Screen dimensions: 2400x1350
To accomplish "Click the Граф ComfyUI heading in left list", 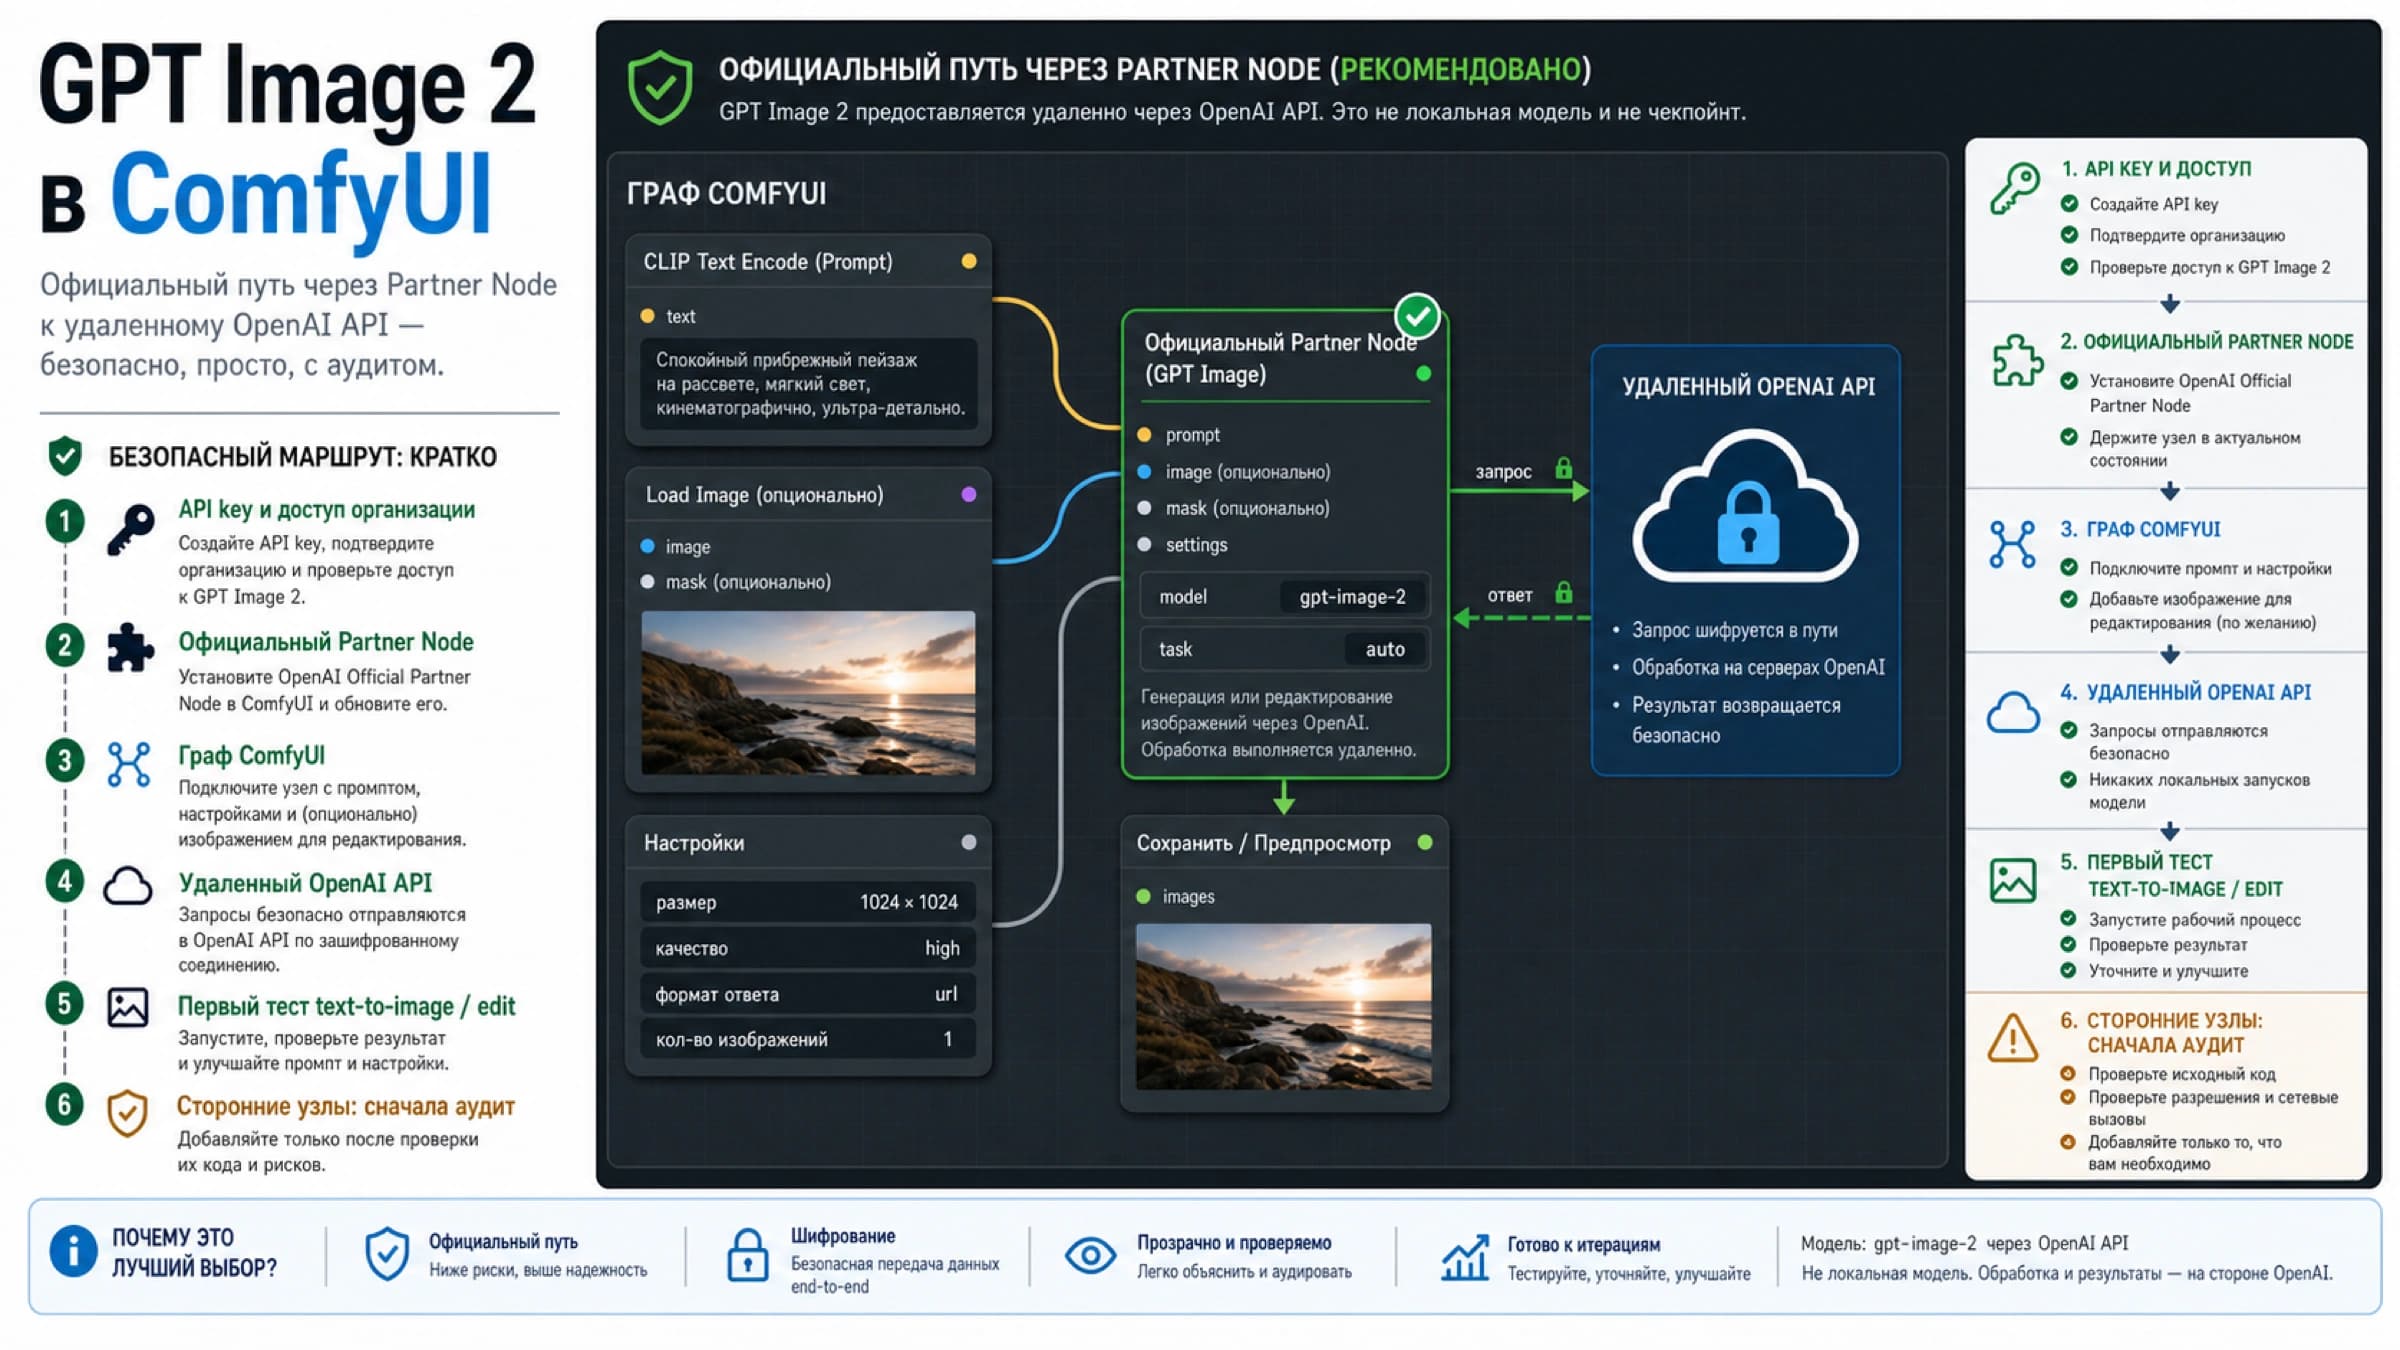I will tap(251, 755).
